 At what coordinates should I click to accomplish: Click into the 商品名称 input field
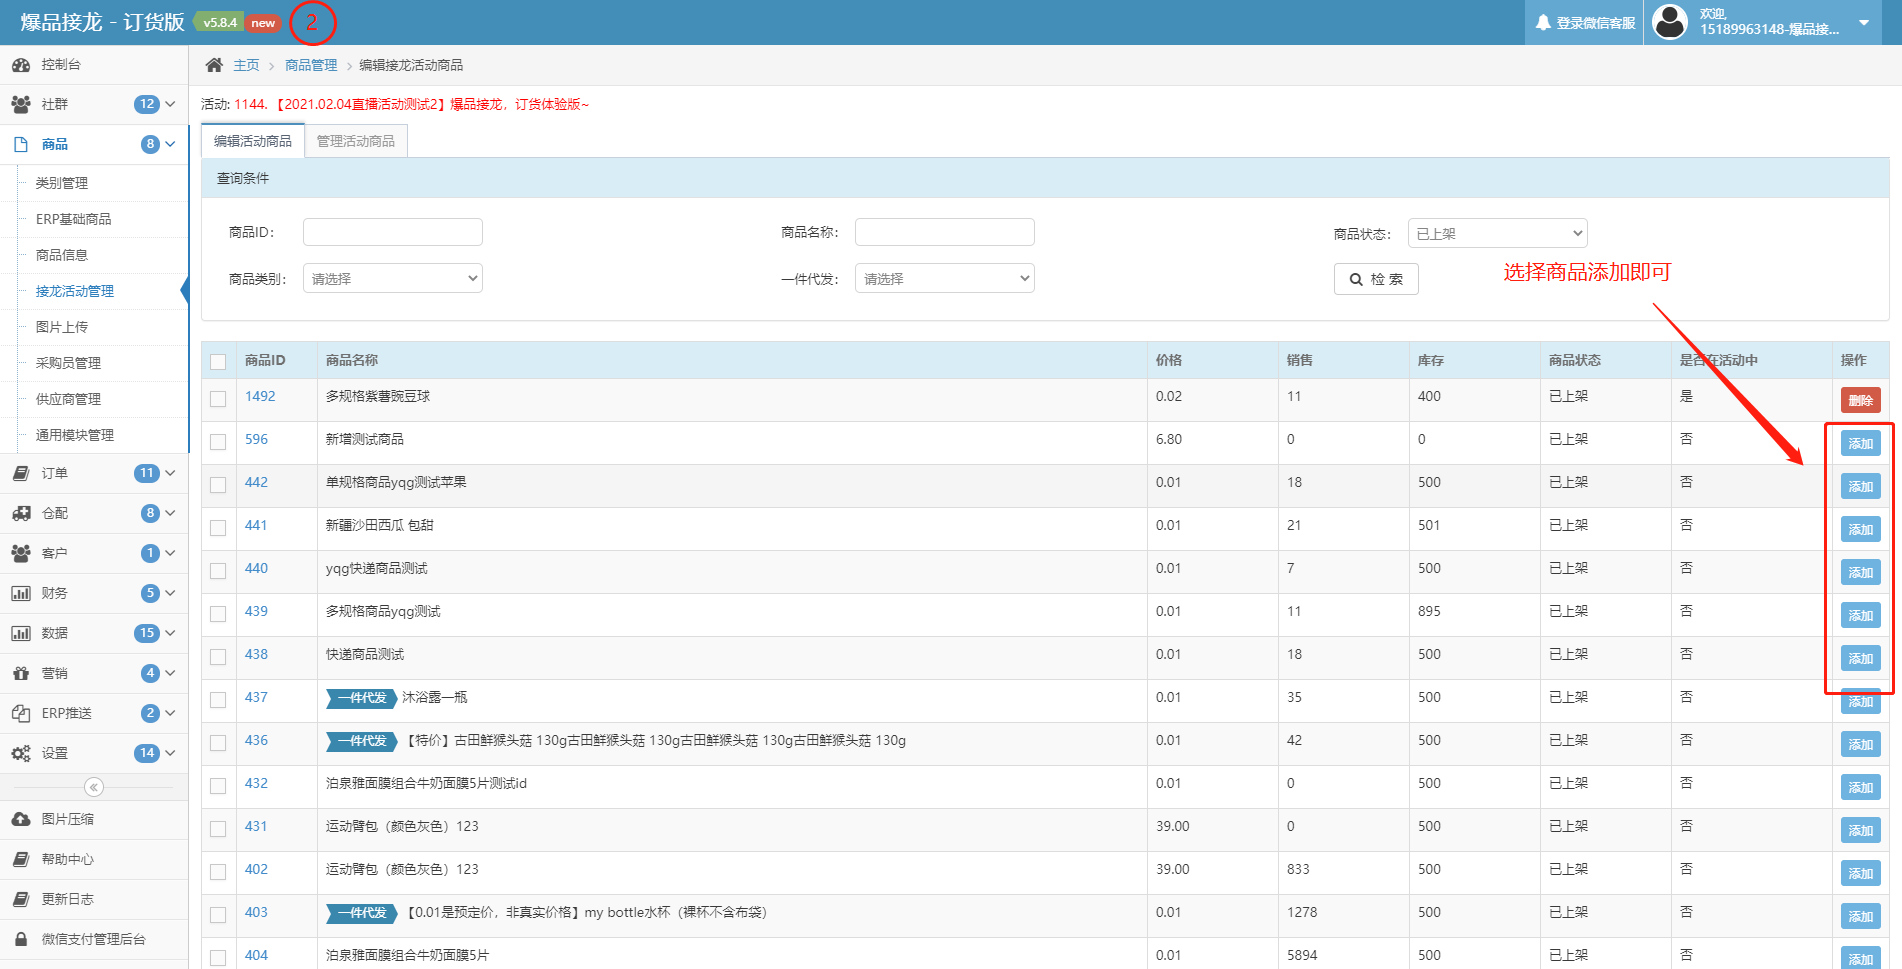point(945,232)
